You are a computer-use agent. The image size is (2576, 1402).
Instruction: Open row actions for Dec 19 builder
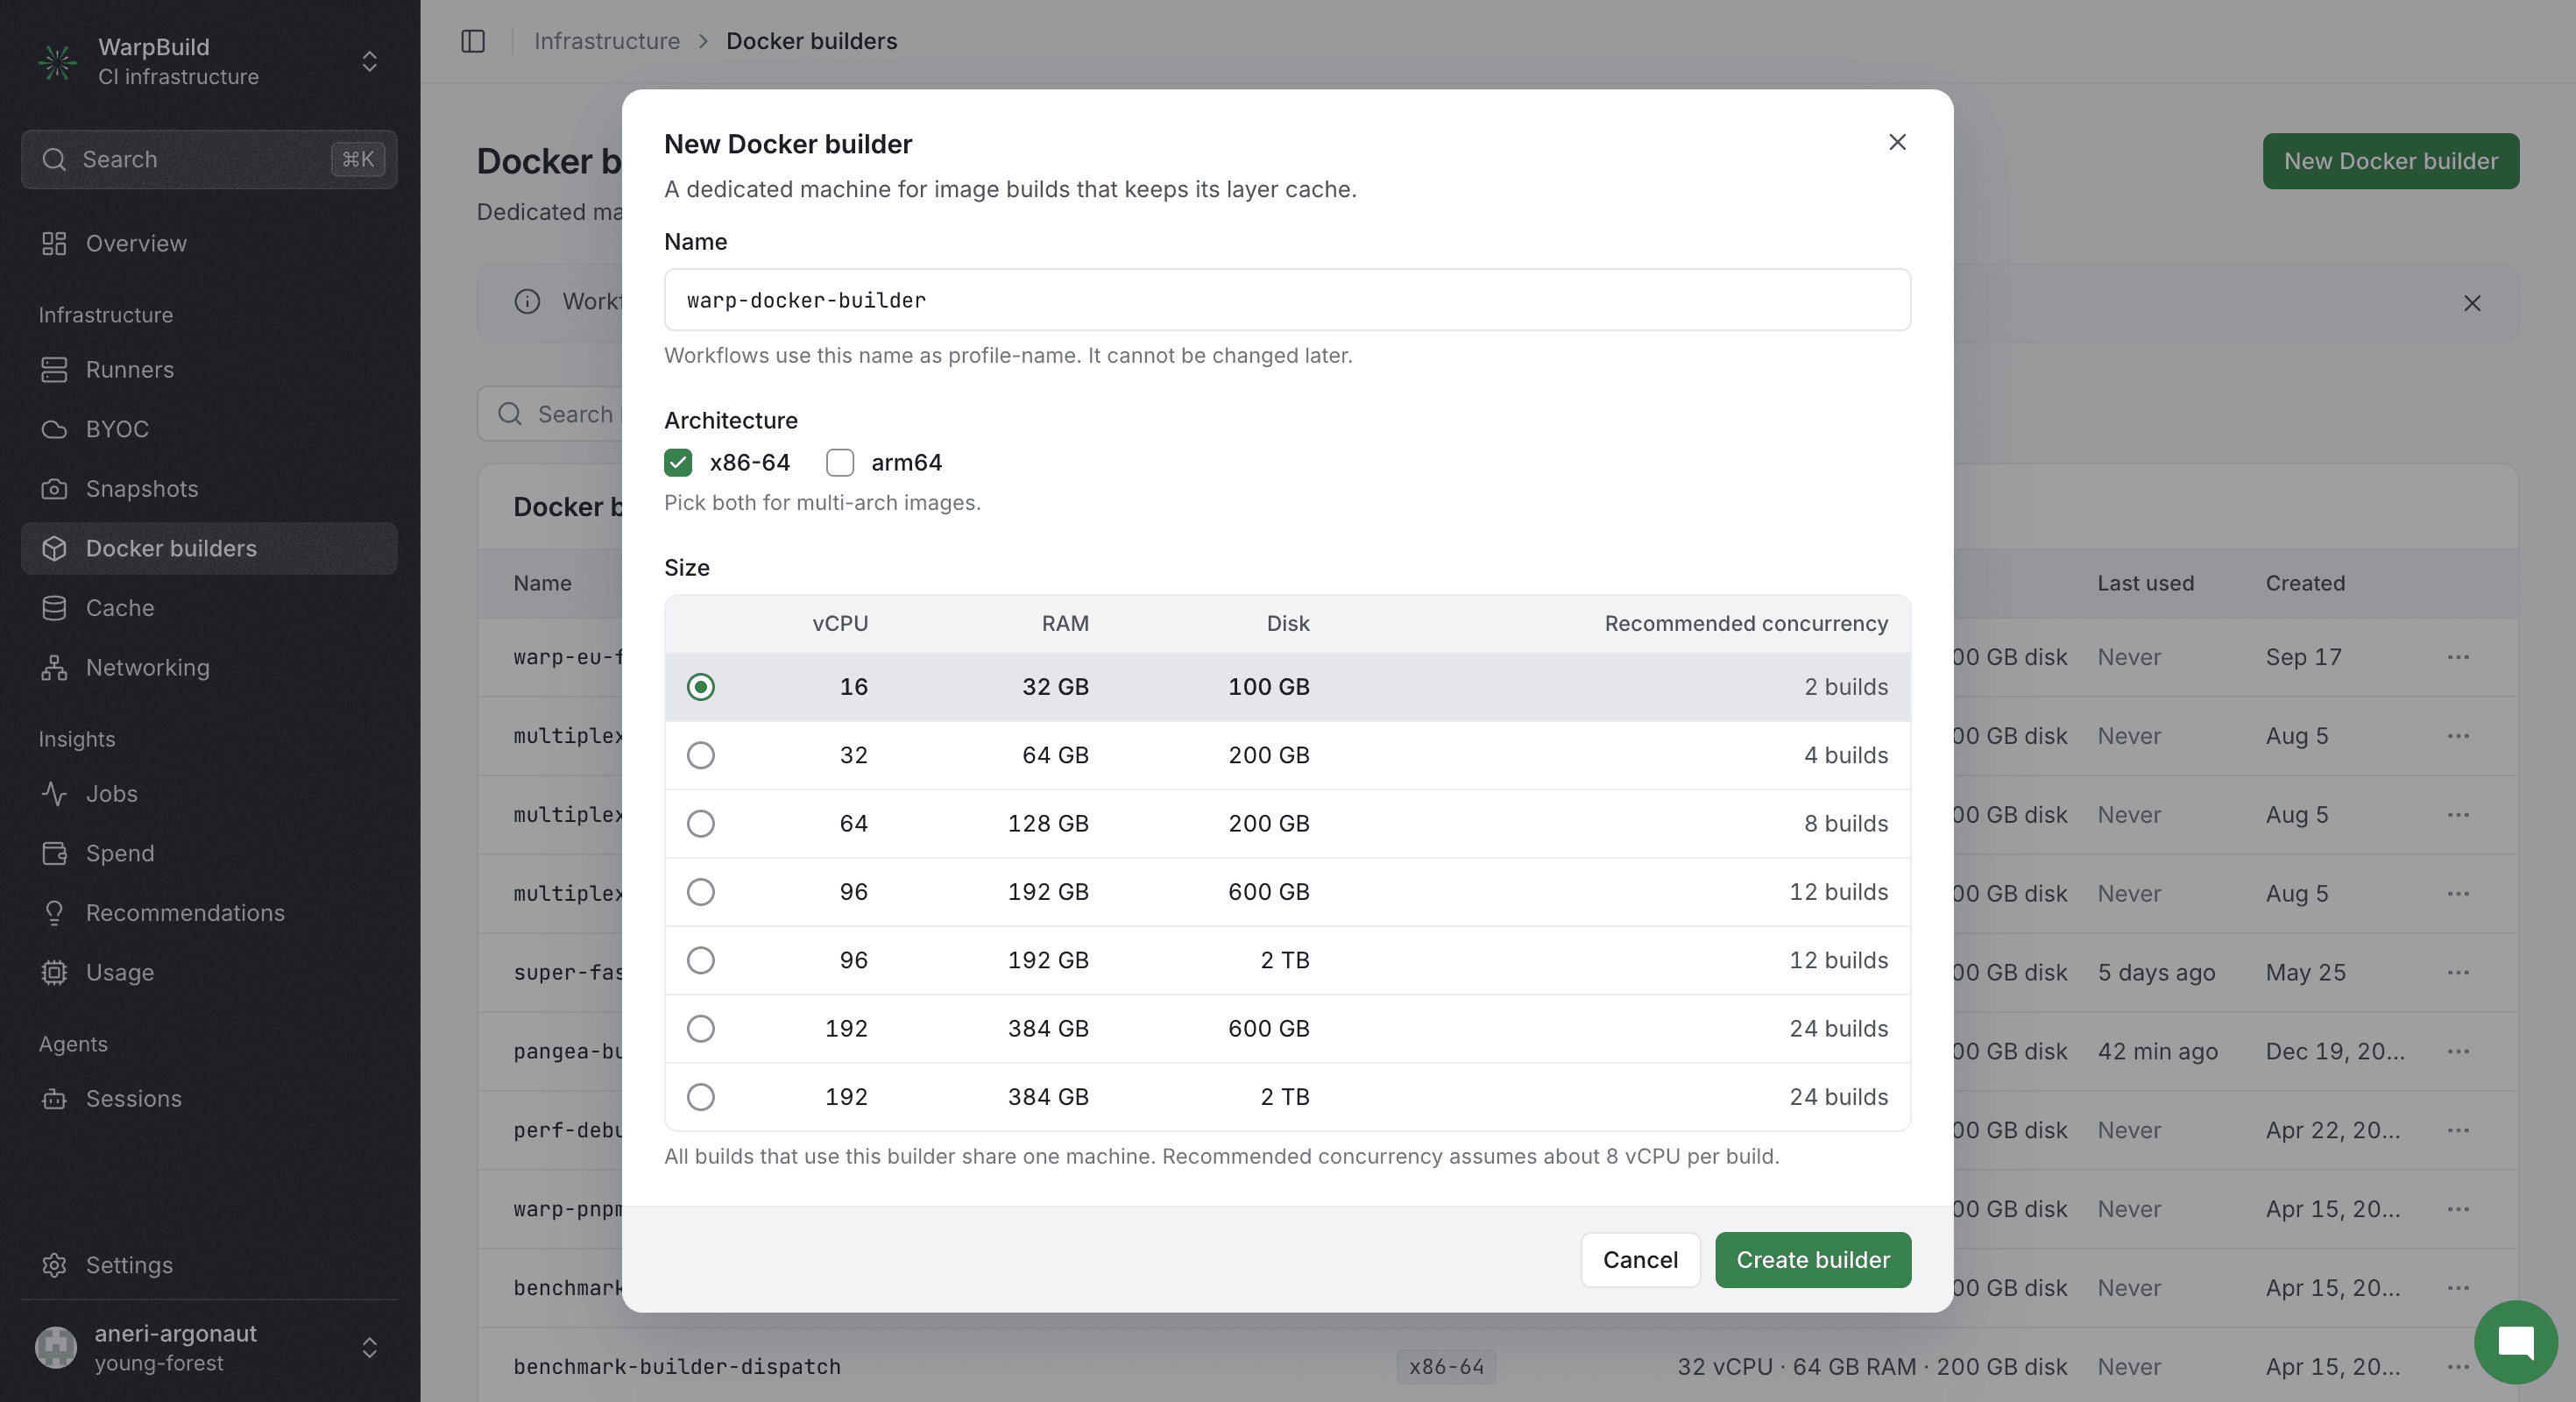[x=2458, y=1051]
